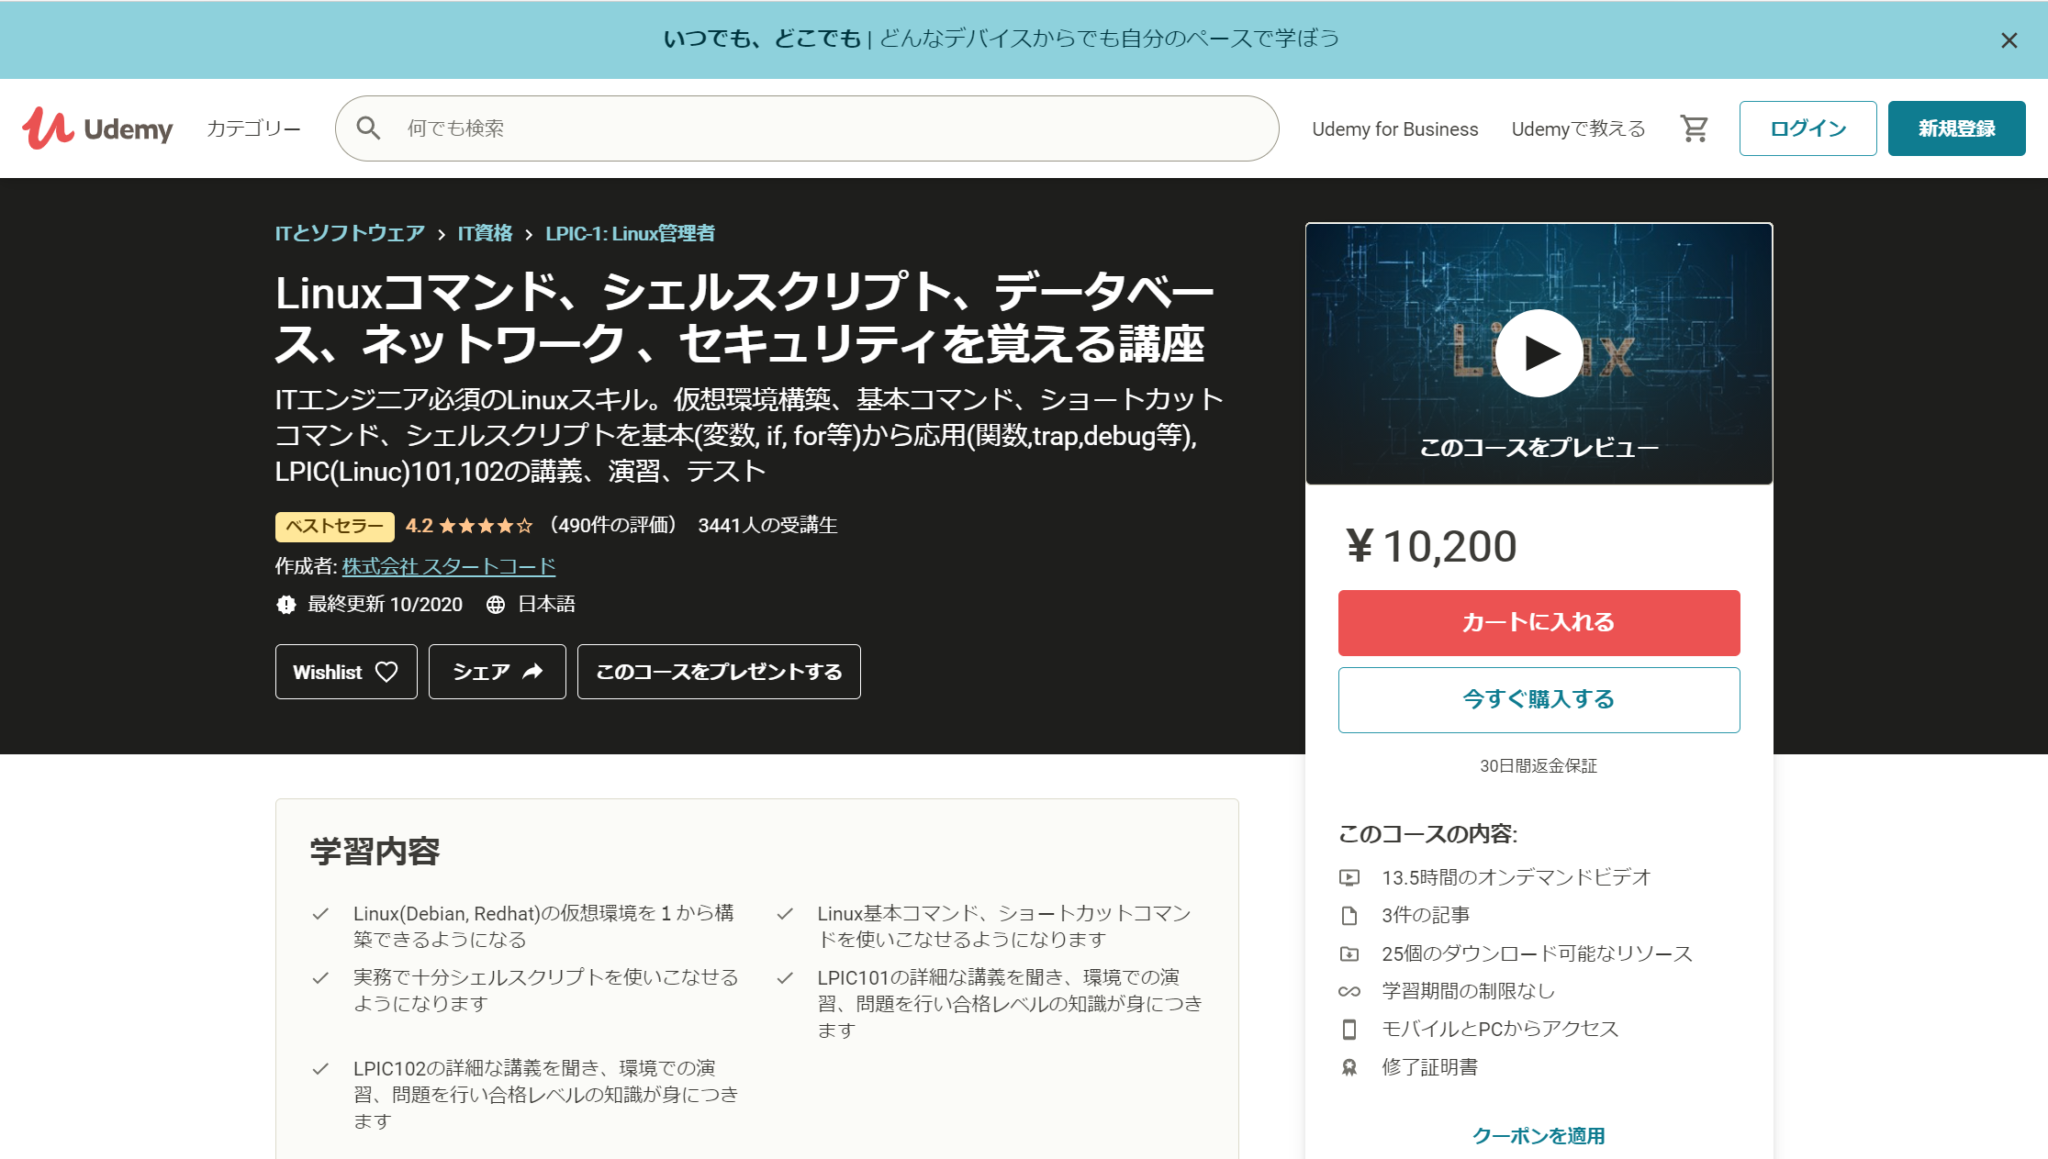Click the 新規登録 button
Viewport: 2048px width, 1159px height.
pyautogui.click(x=1956, y=128)
